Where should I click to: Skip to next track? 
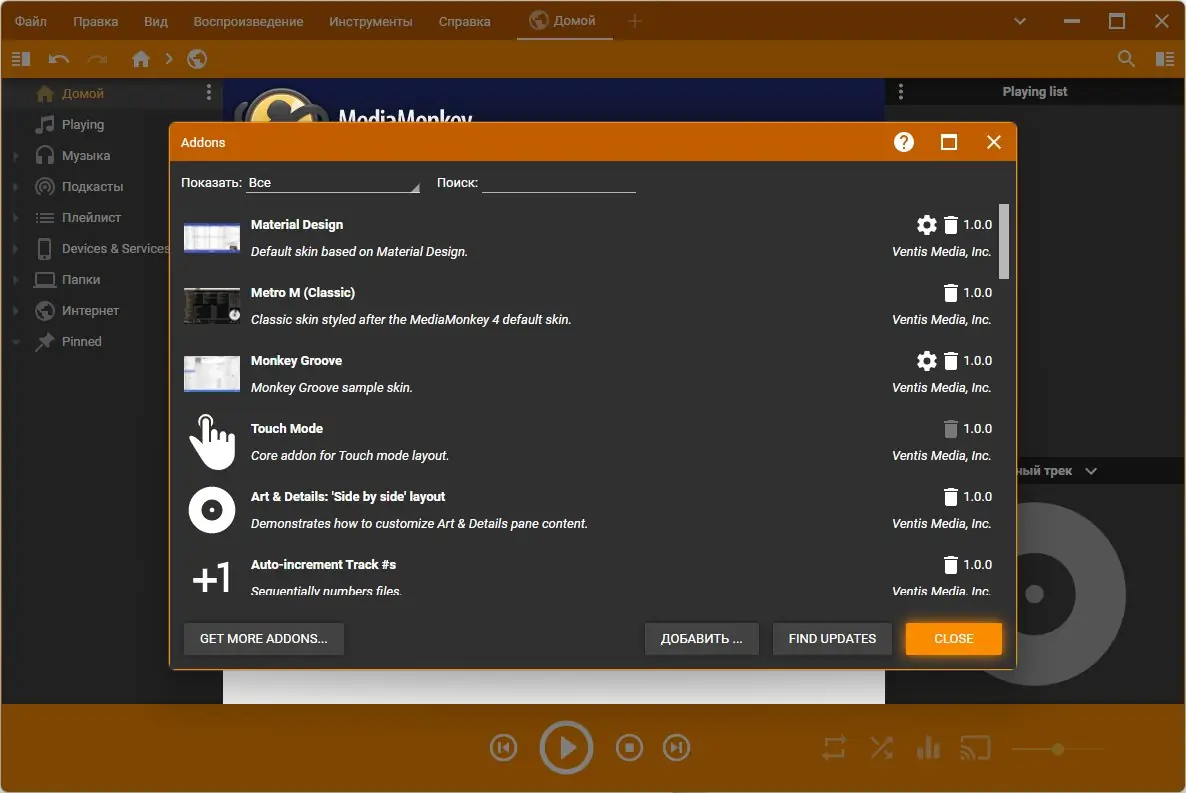pos(676,748)
